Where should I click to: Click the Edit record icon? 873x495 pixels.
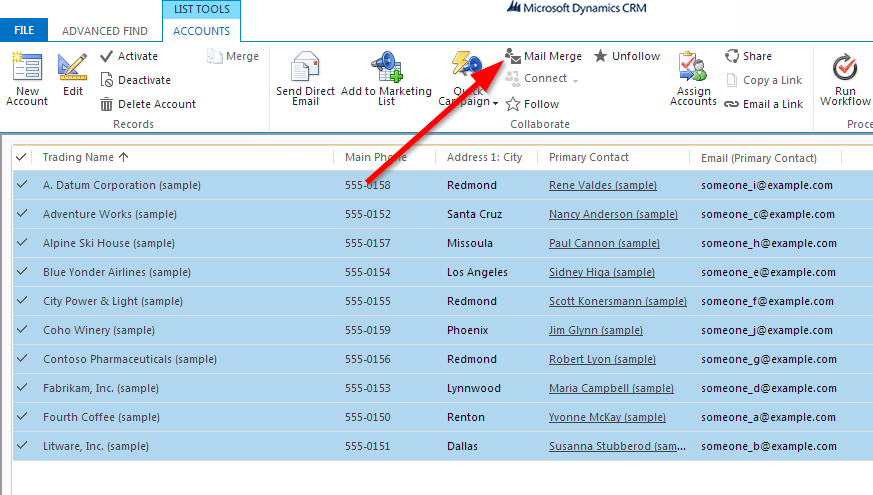(72, 67)
